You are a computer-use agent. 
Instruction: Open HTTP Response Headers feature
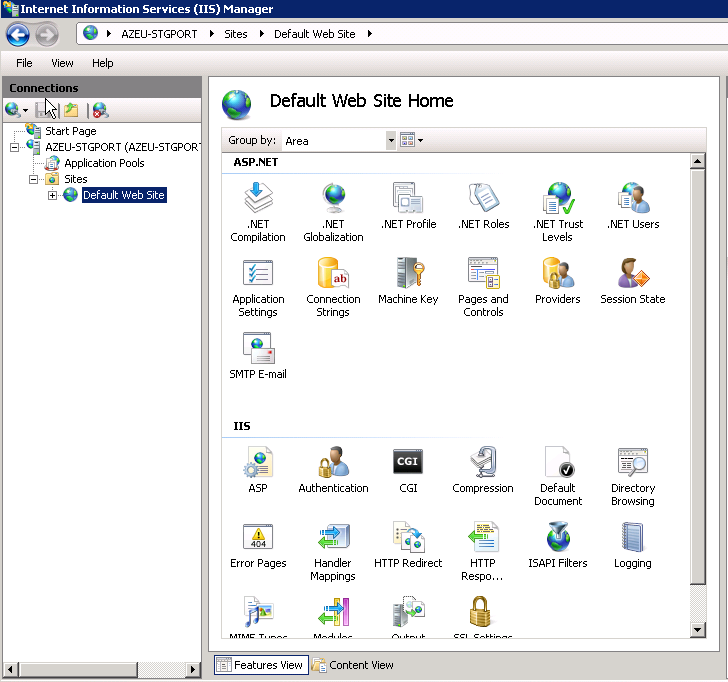coord(483,552)
